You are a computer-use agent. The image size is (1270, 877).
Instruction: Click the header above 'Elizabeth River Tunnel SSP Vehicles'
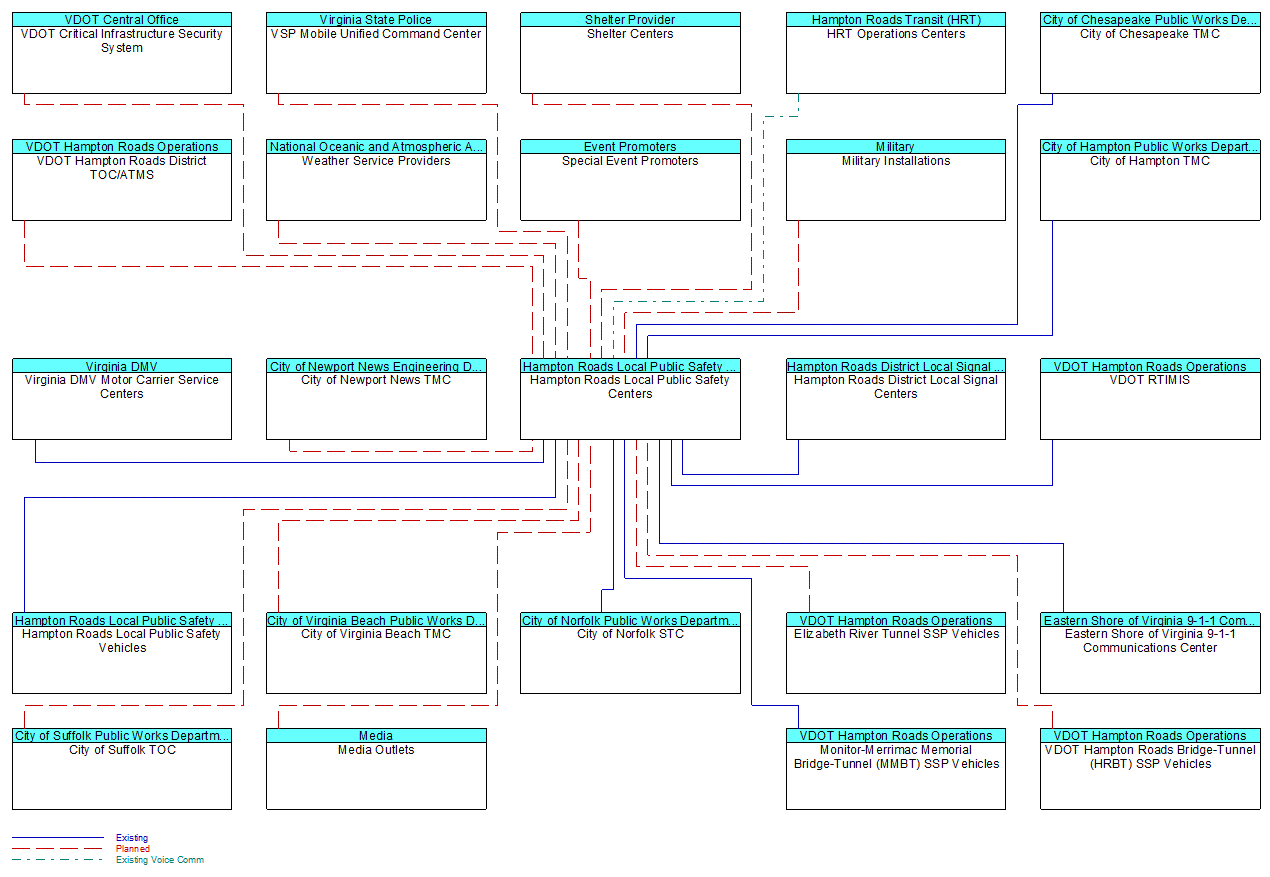(x=896, y=620)
